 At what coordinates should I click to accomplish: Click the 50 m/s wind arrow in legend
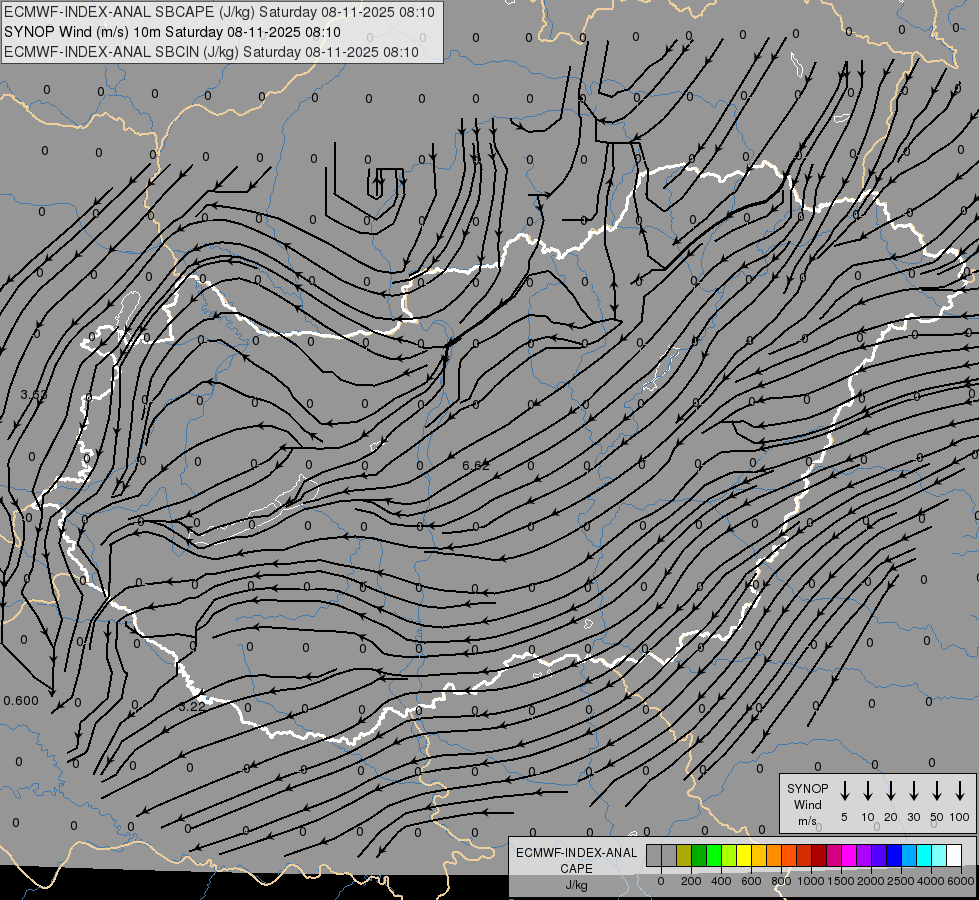coord(937,791)
